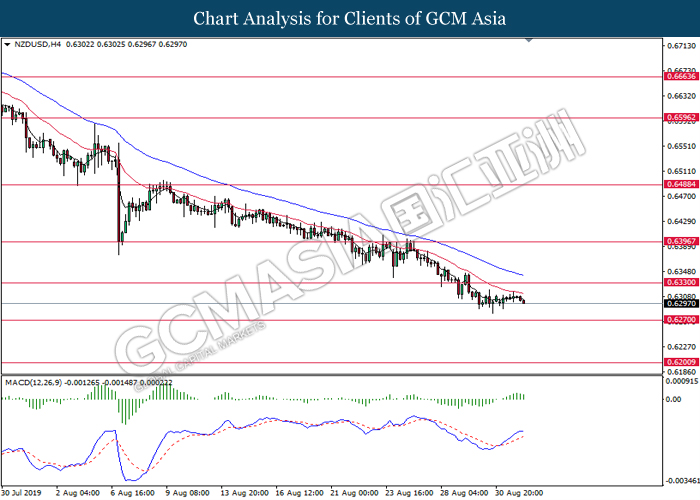This screenshot has height=500, width=700.
Task: Click the 30 Jul 2019 date label
Action: coord(22,493)
